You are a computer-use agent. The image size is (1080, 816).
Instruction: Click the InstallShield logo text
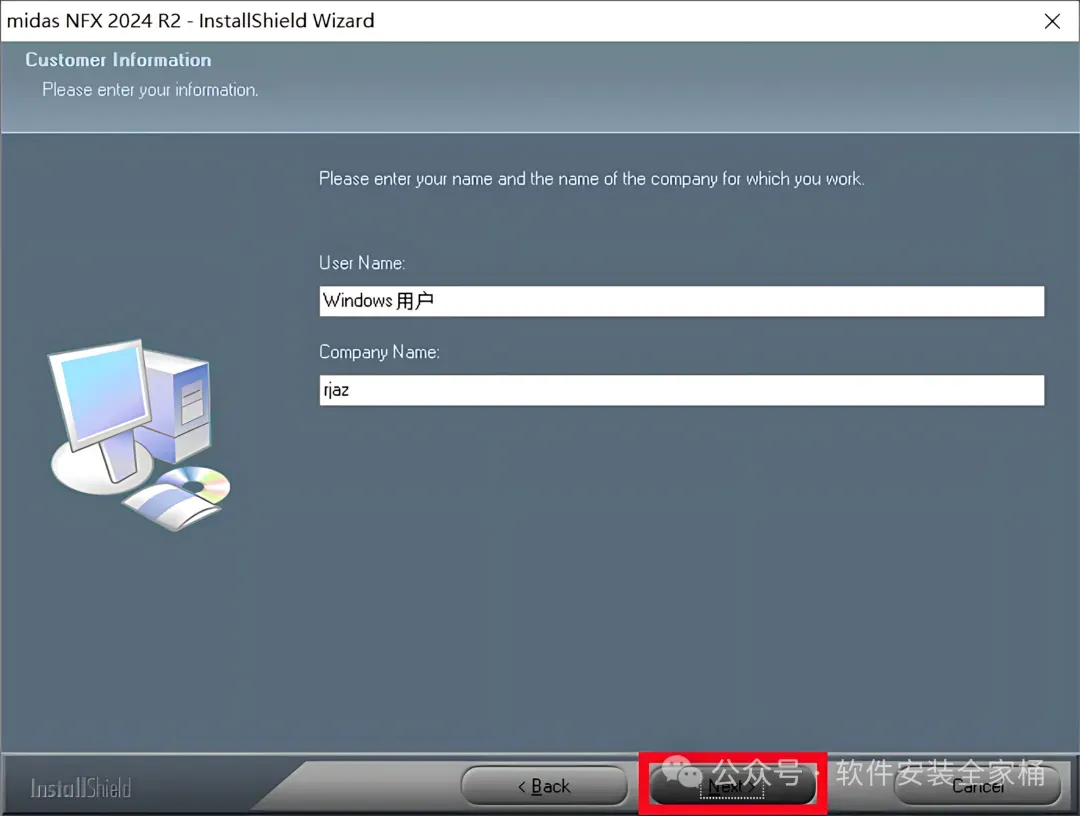tap(81, 788)
